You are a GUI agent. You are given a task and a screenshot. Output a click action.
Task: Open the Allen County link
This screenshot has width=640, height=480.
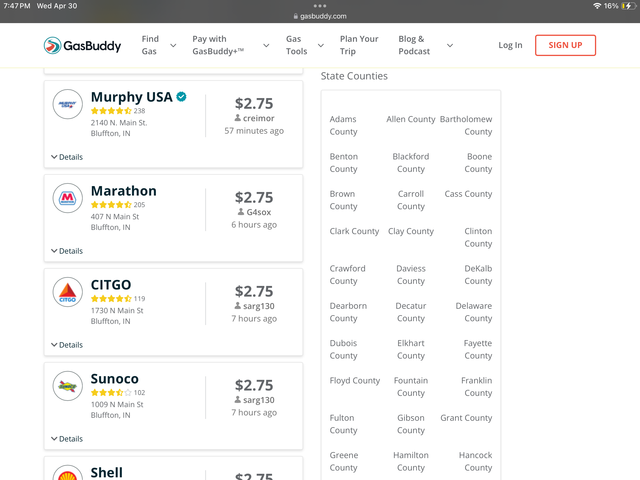tap(411, 119)
